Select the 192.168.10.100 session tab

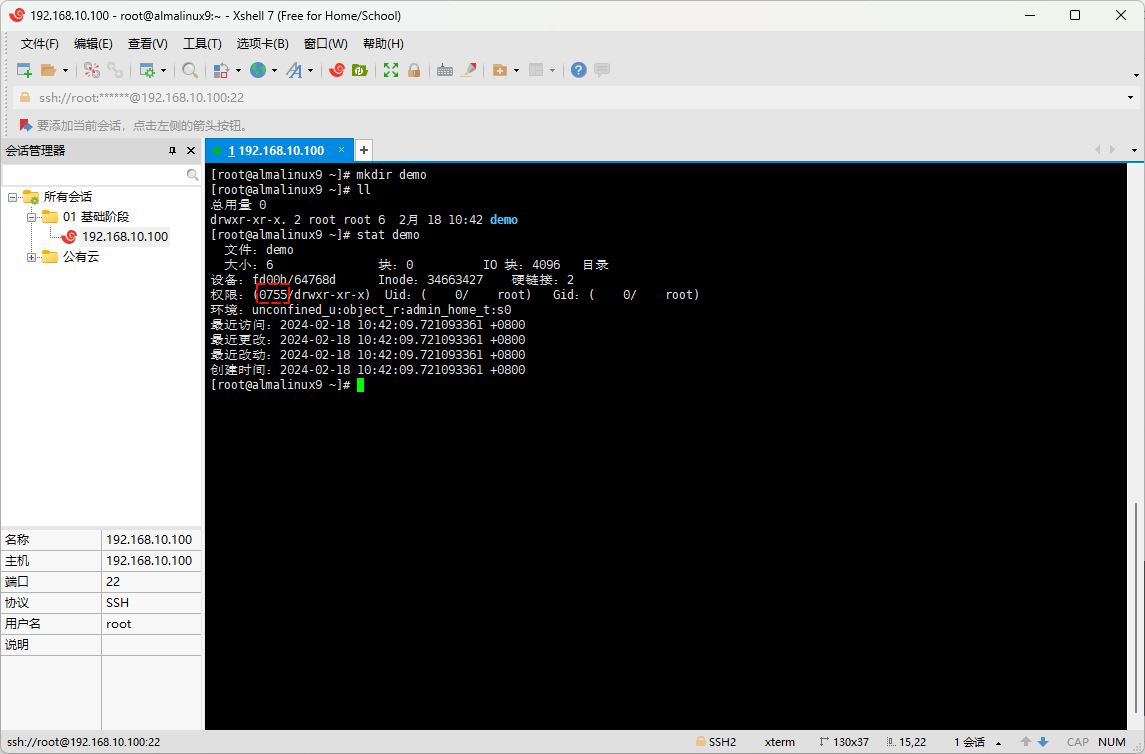(275, 151)
